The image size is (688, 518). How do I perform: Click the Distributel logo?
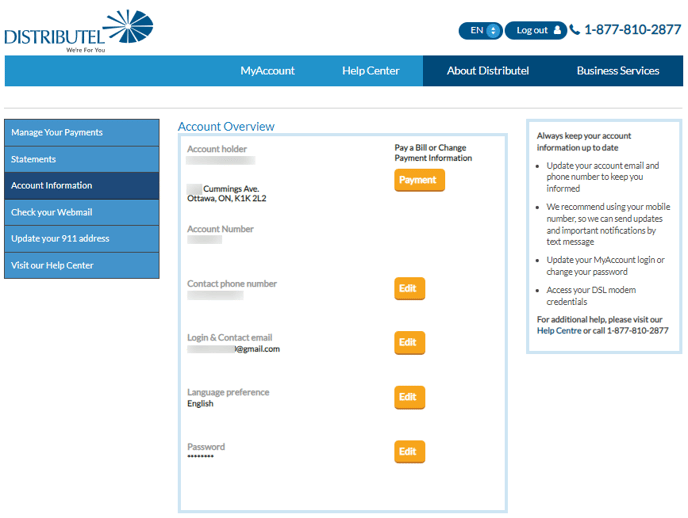coord(79,31)
